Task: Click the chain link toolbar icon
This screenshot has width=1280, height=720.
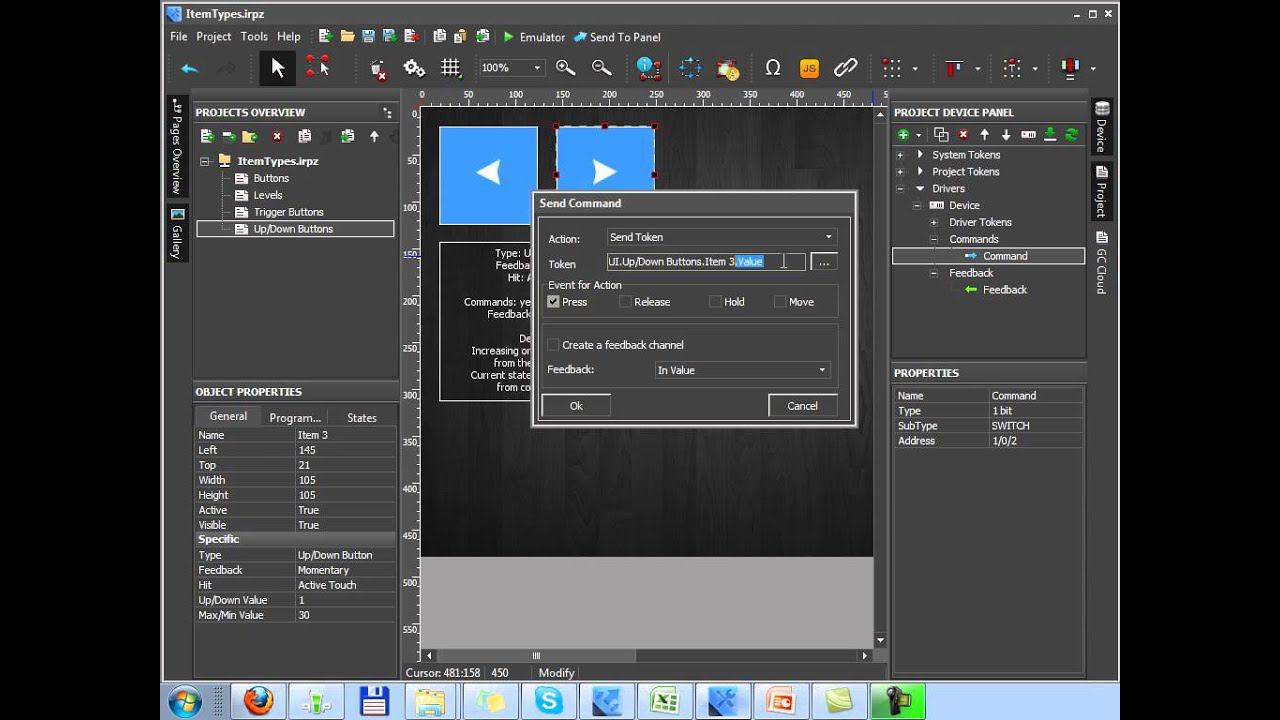Action: [846, 68]
